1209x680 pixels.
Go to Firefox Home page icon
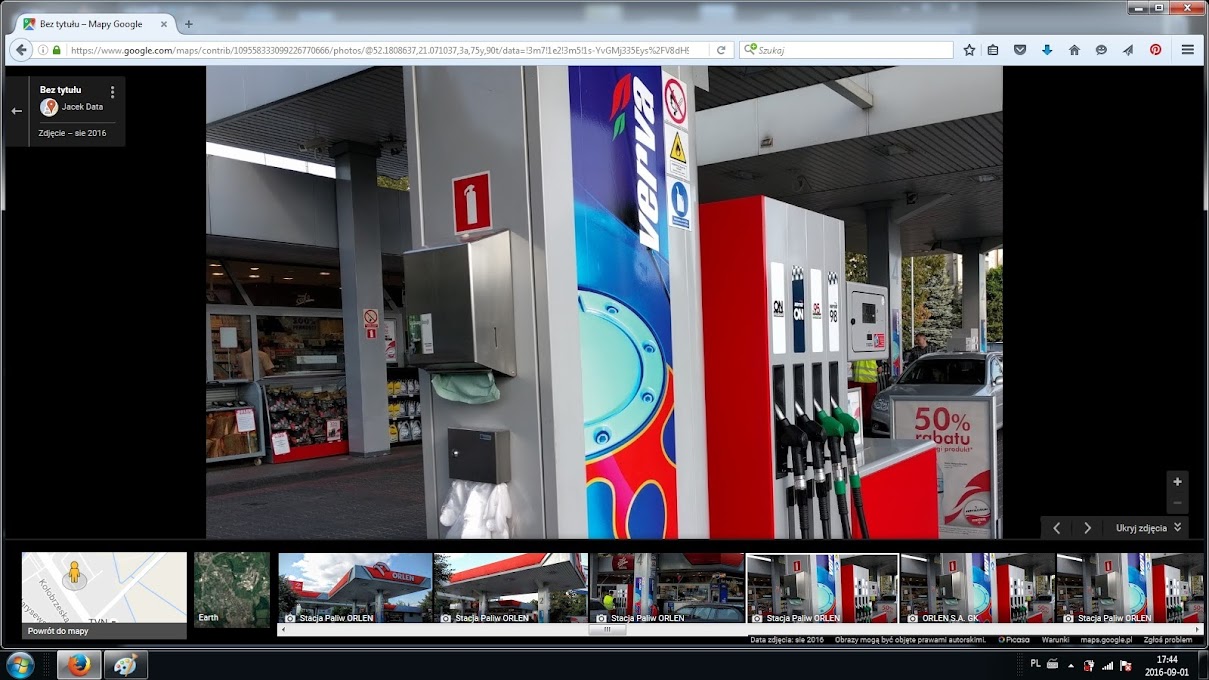pyautogui.click(x=1074, y=50)
